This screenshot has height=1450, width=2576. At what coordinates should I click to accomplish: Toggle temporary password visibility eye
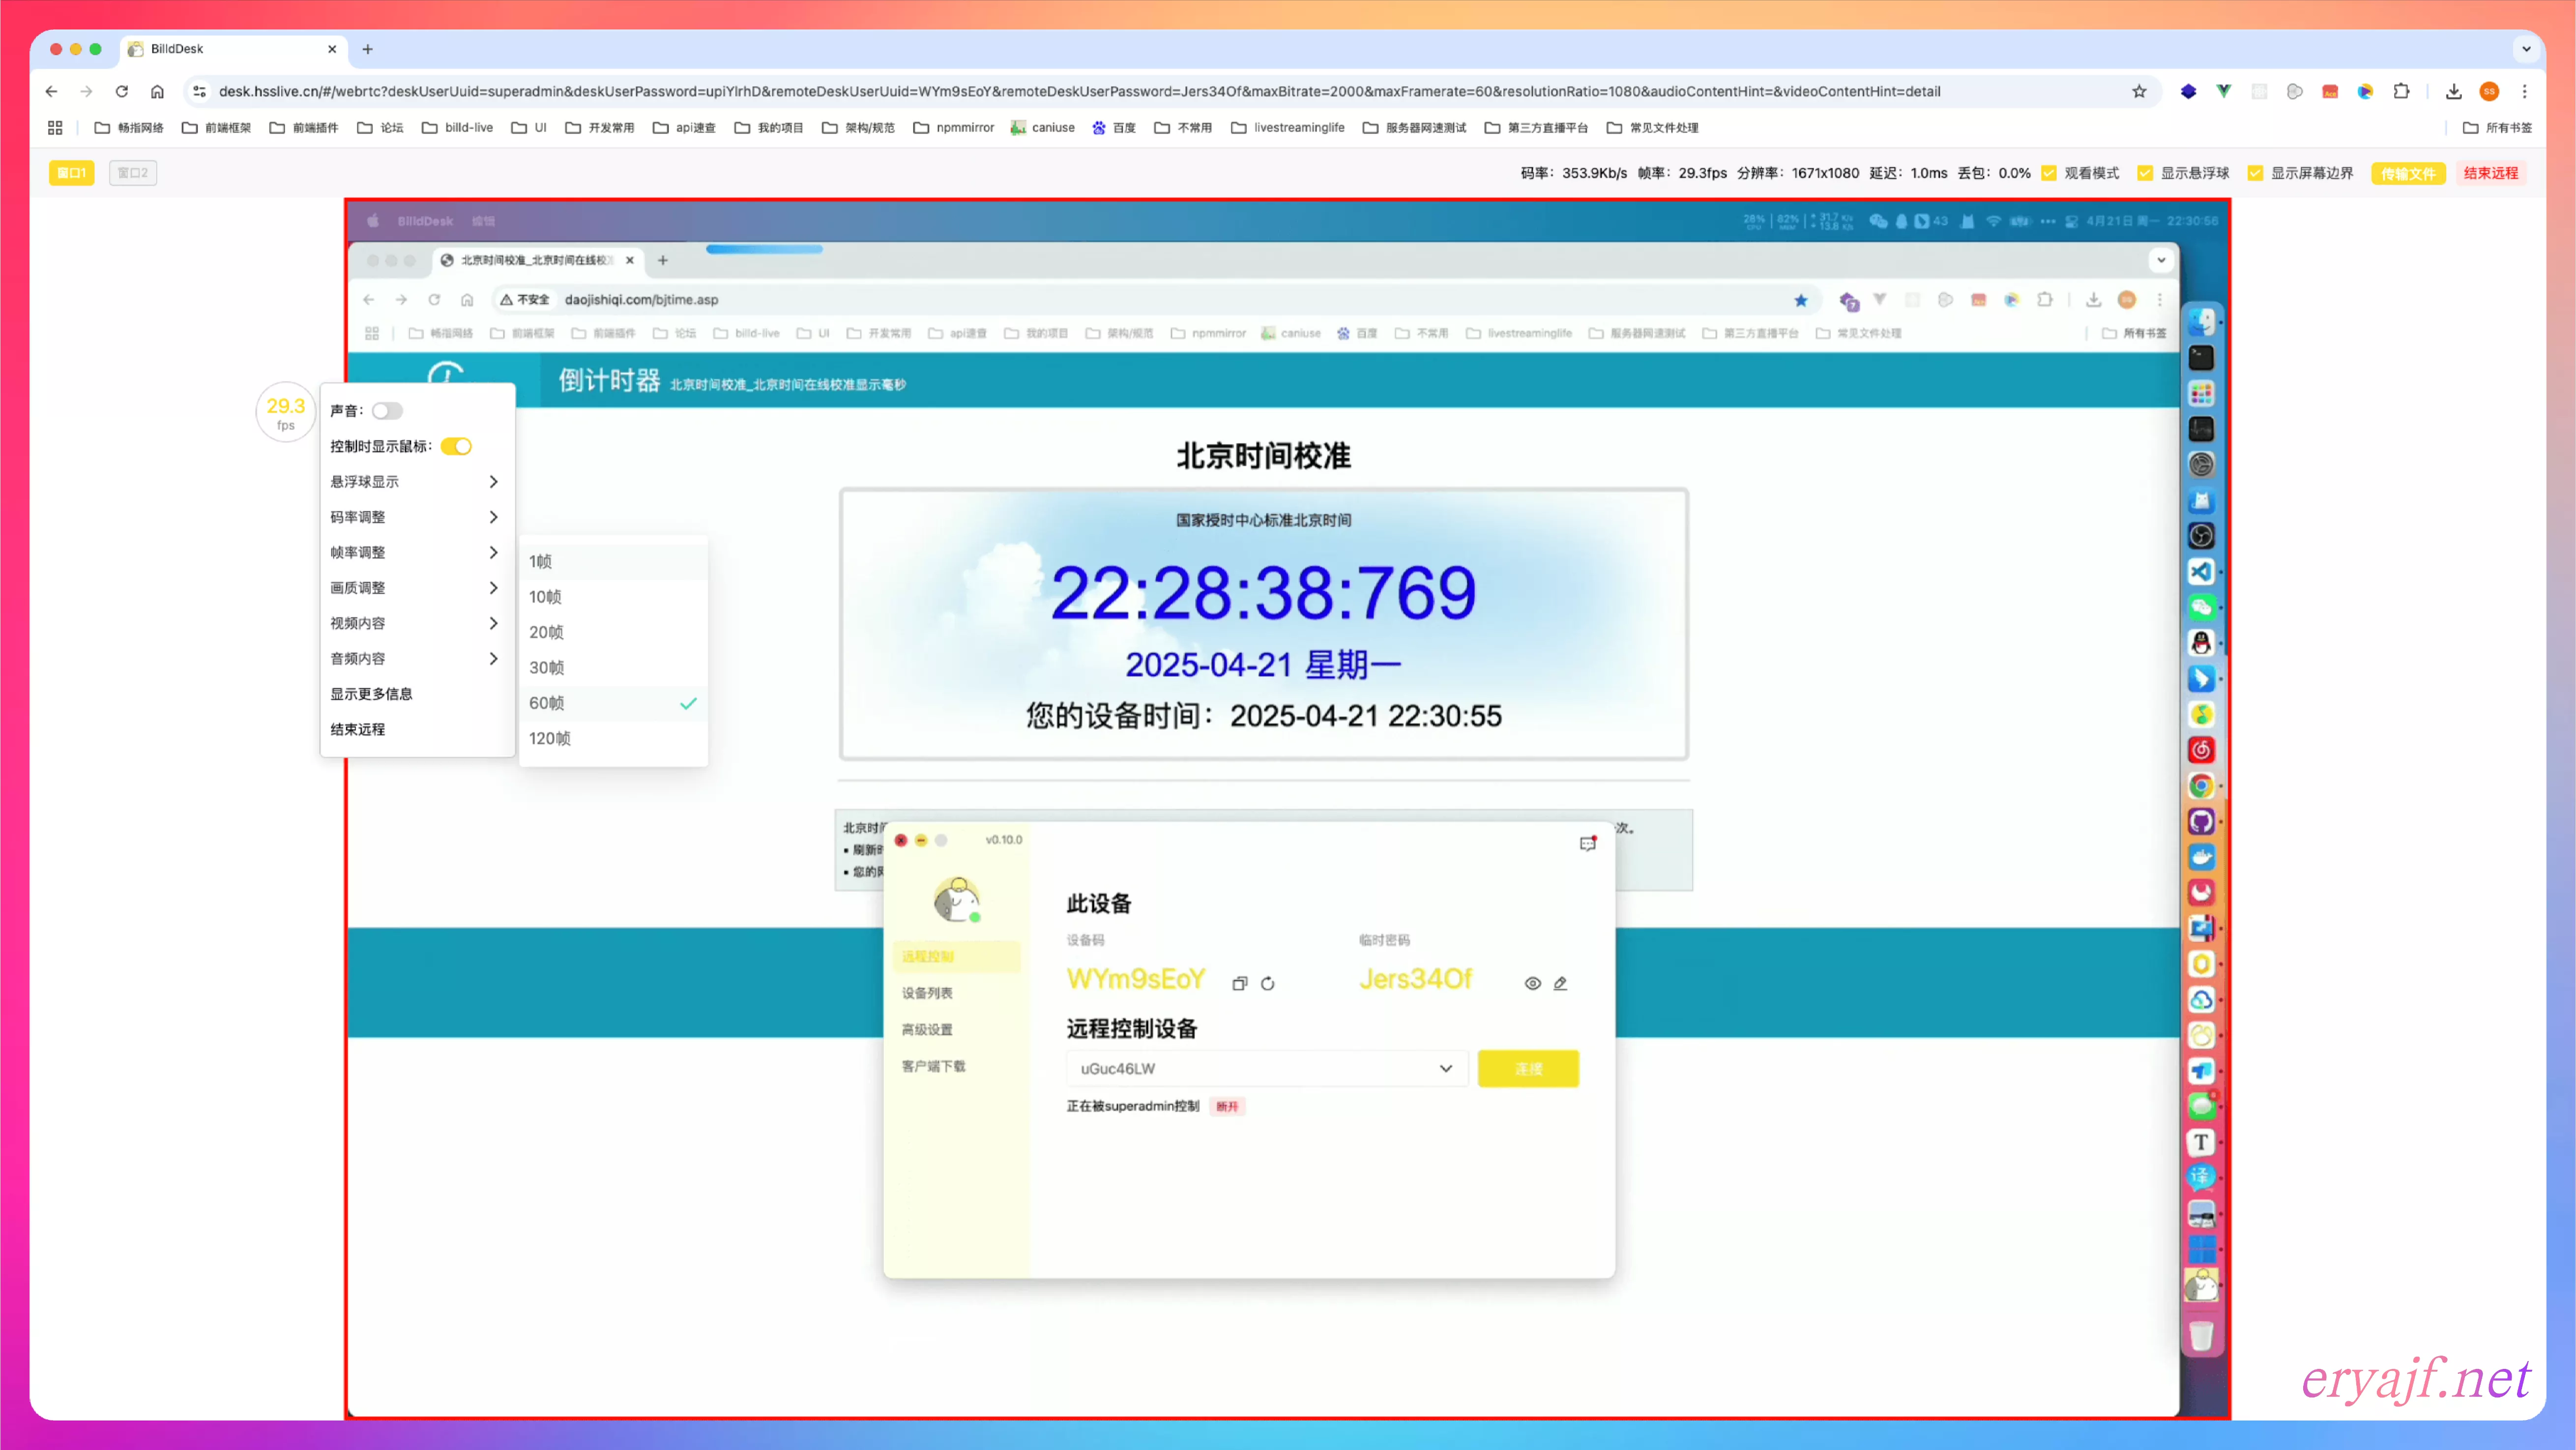pos(1532,983)
